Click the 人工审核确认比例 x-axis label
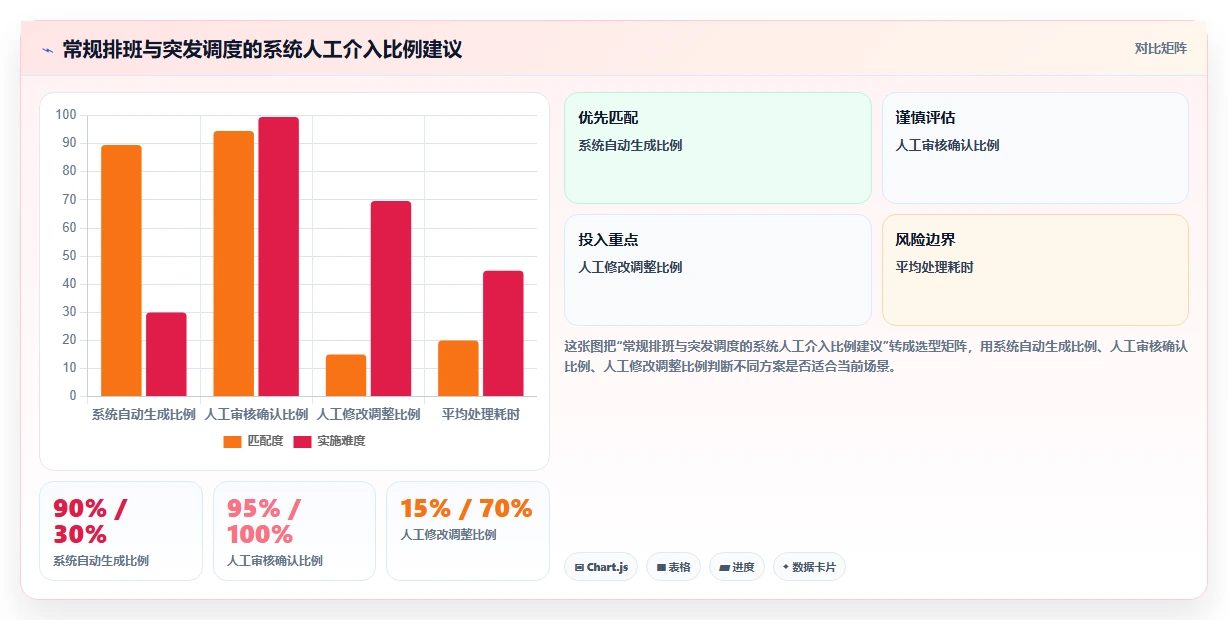The height and width of the screenshot is (620, 1228). [256, 414]
